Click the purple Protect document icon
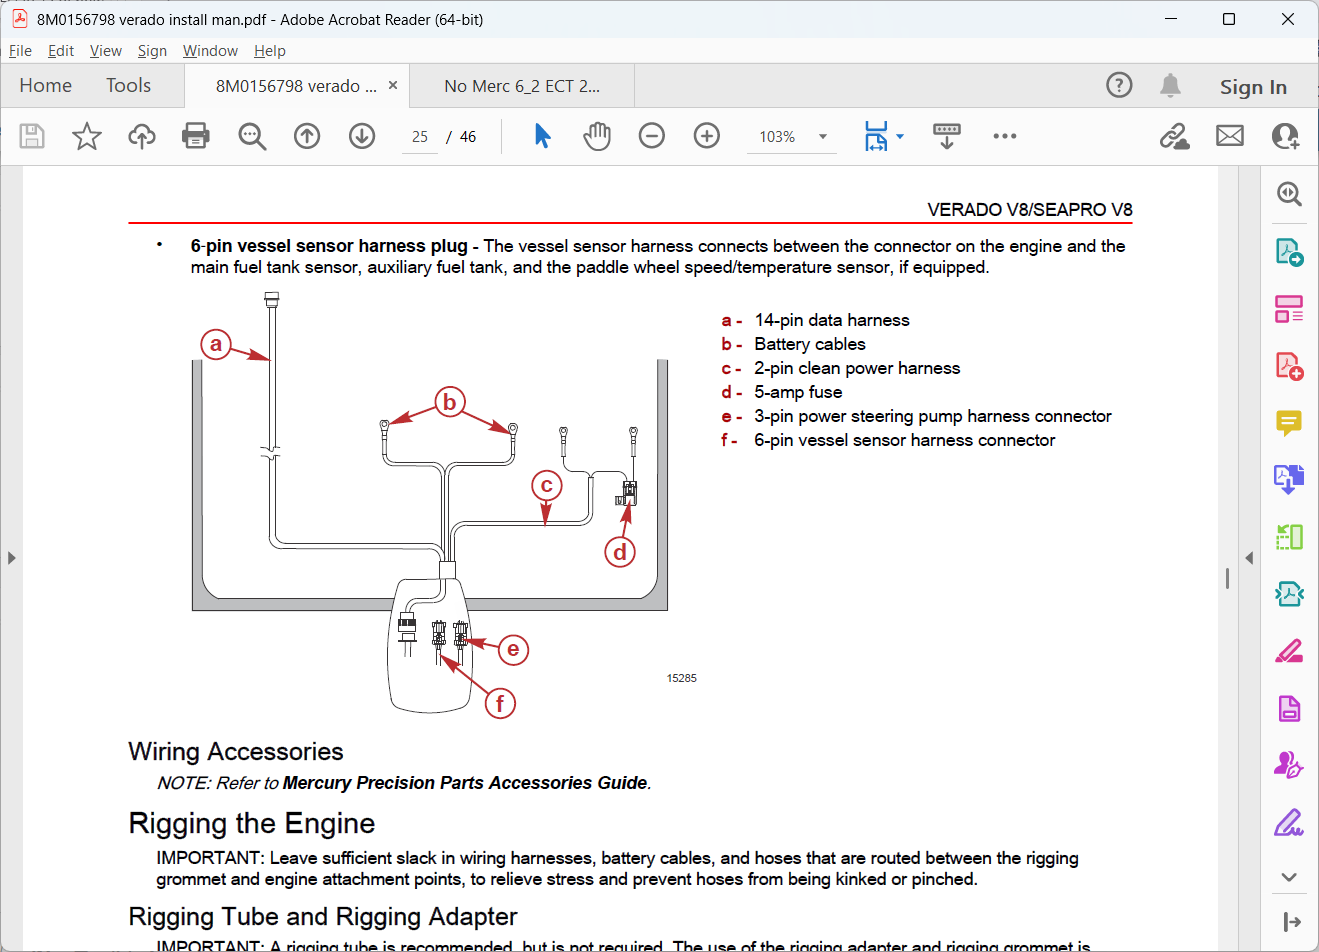The height and width of the screenshot is (952, 1319). pos(1289,708)
